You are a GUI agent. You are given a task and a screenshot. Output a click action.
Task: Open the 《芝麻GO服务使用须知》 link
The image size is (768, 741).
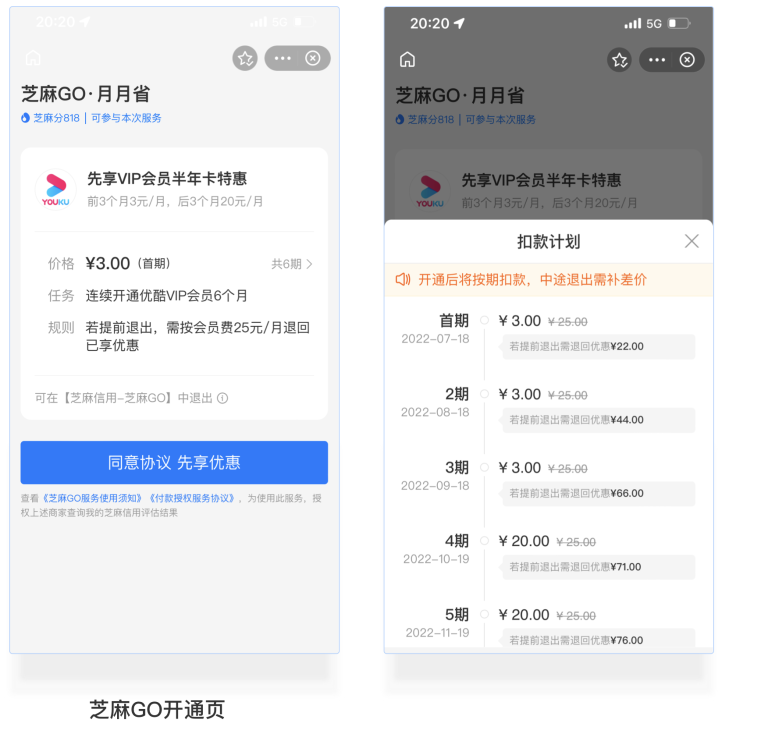pos(92,498)
